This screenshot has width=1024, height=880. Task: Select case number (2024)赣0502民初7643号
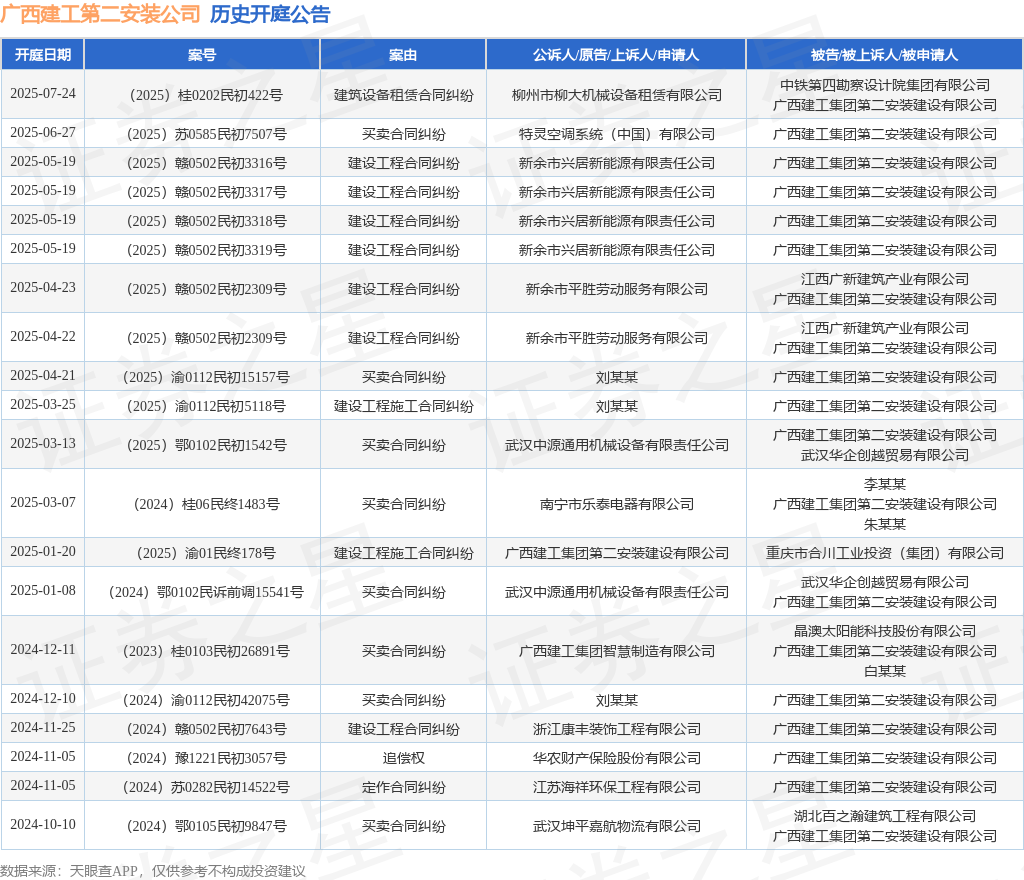206,729
